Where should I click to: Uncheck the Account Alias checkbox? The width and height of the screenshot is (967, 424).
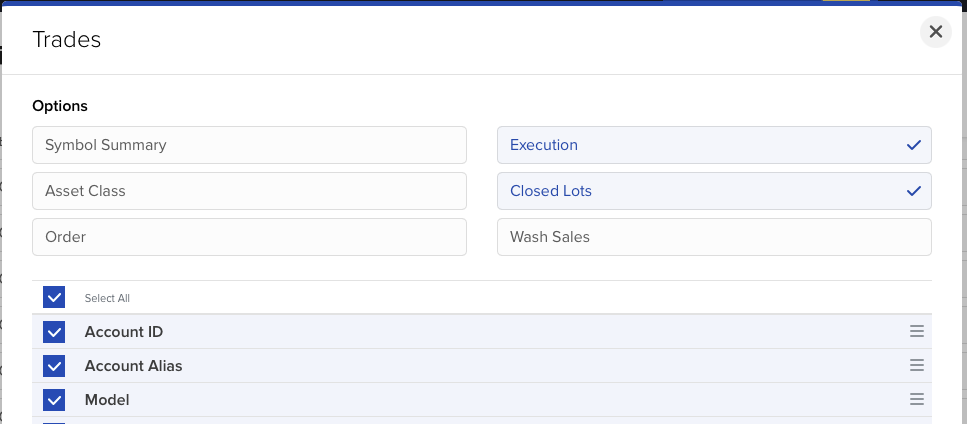pyautogui.click(x=54, y=366)
